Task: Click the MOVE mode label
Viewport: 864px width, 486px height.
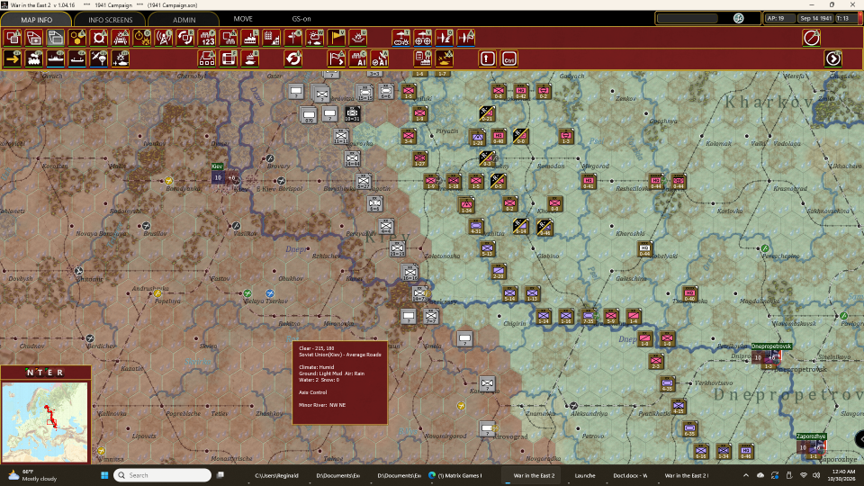Action: click(x=243, y=19)
